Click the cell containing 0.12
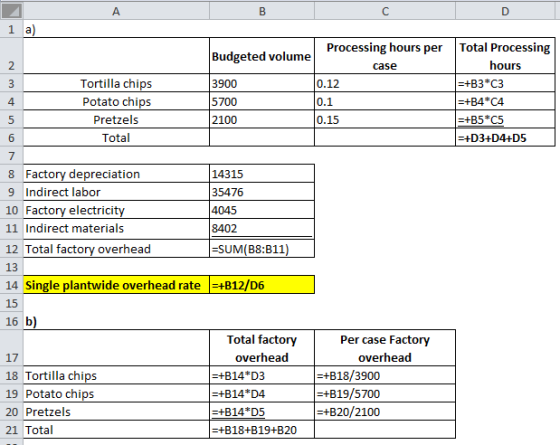 coord(385,83)
